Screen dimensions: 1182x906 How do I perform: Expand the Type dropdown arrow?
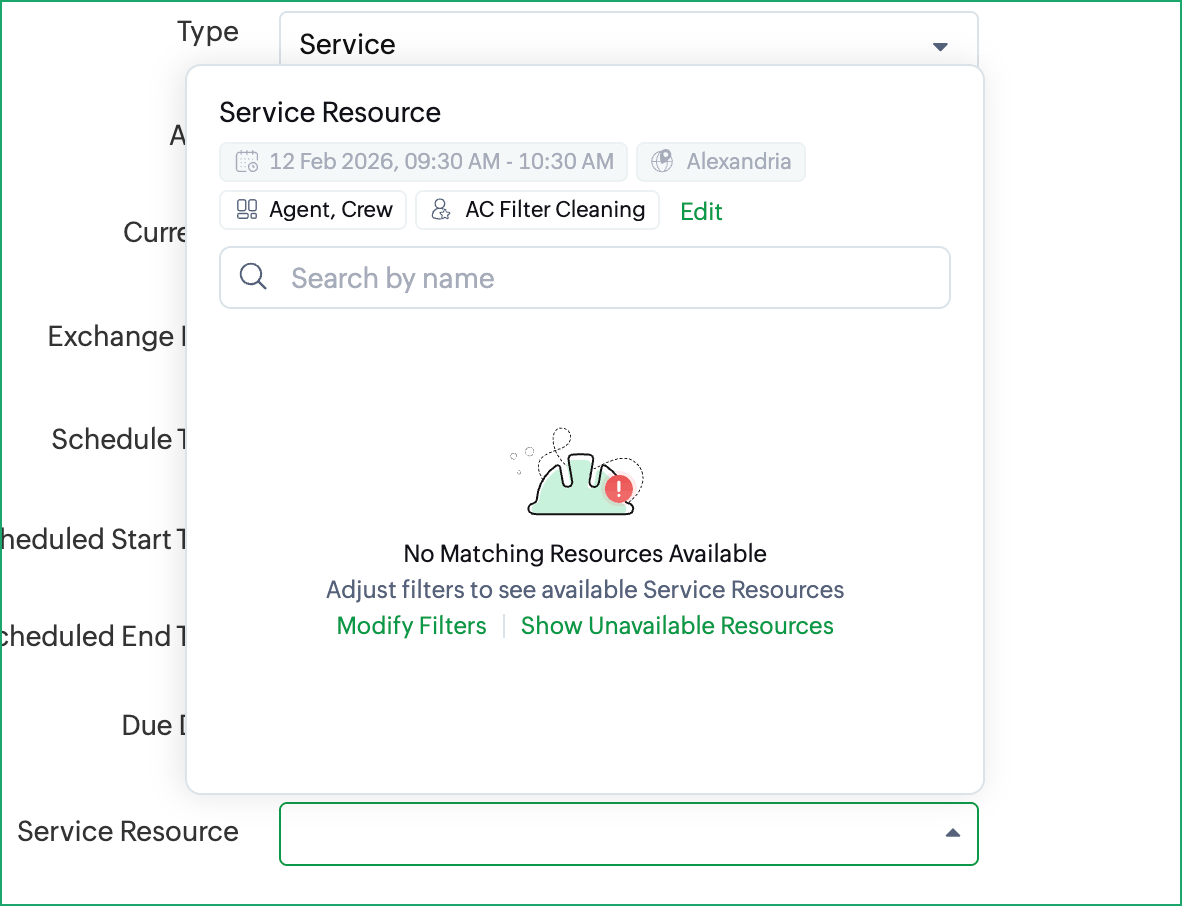pyautogui.click(x=939, y=46)
